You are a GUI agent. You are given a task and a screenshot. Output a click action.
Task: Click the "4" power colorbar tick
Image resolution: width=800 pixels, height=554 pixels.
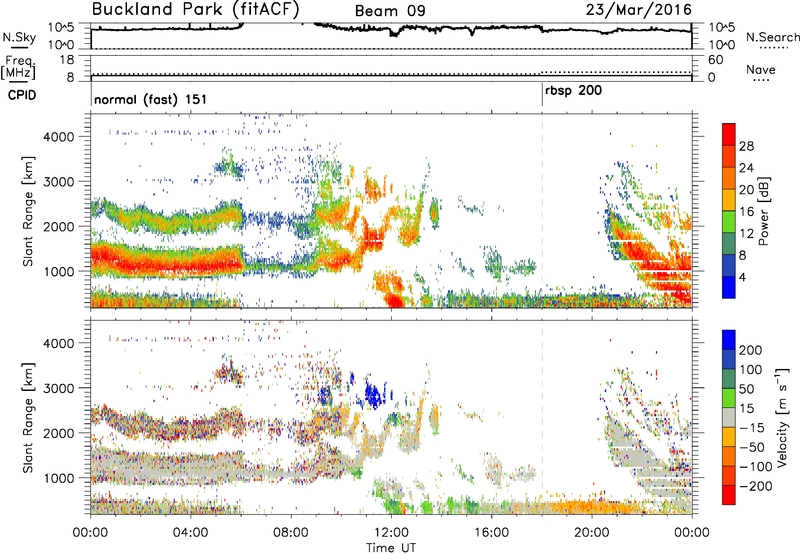pyautogui.click(x=743, y=277)
